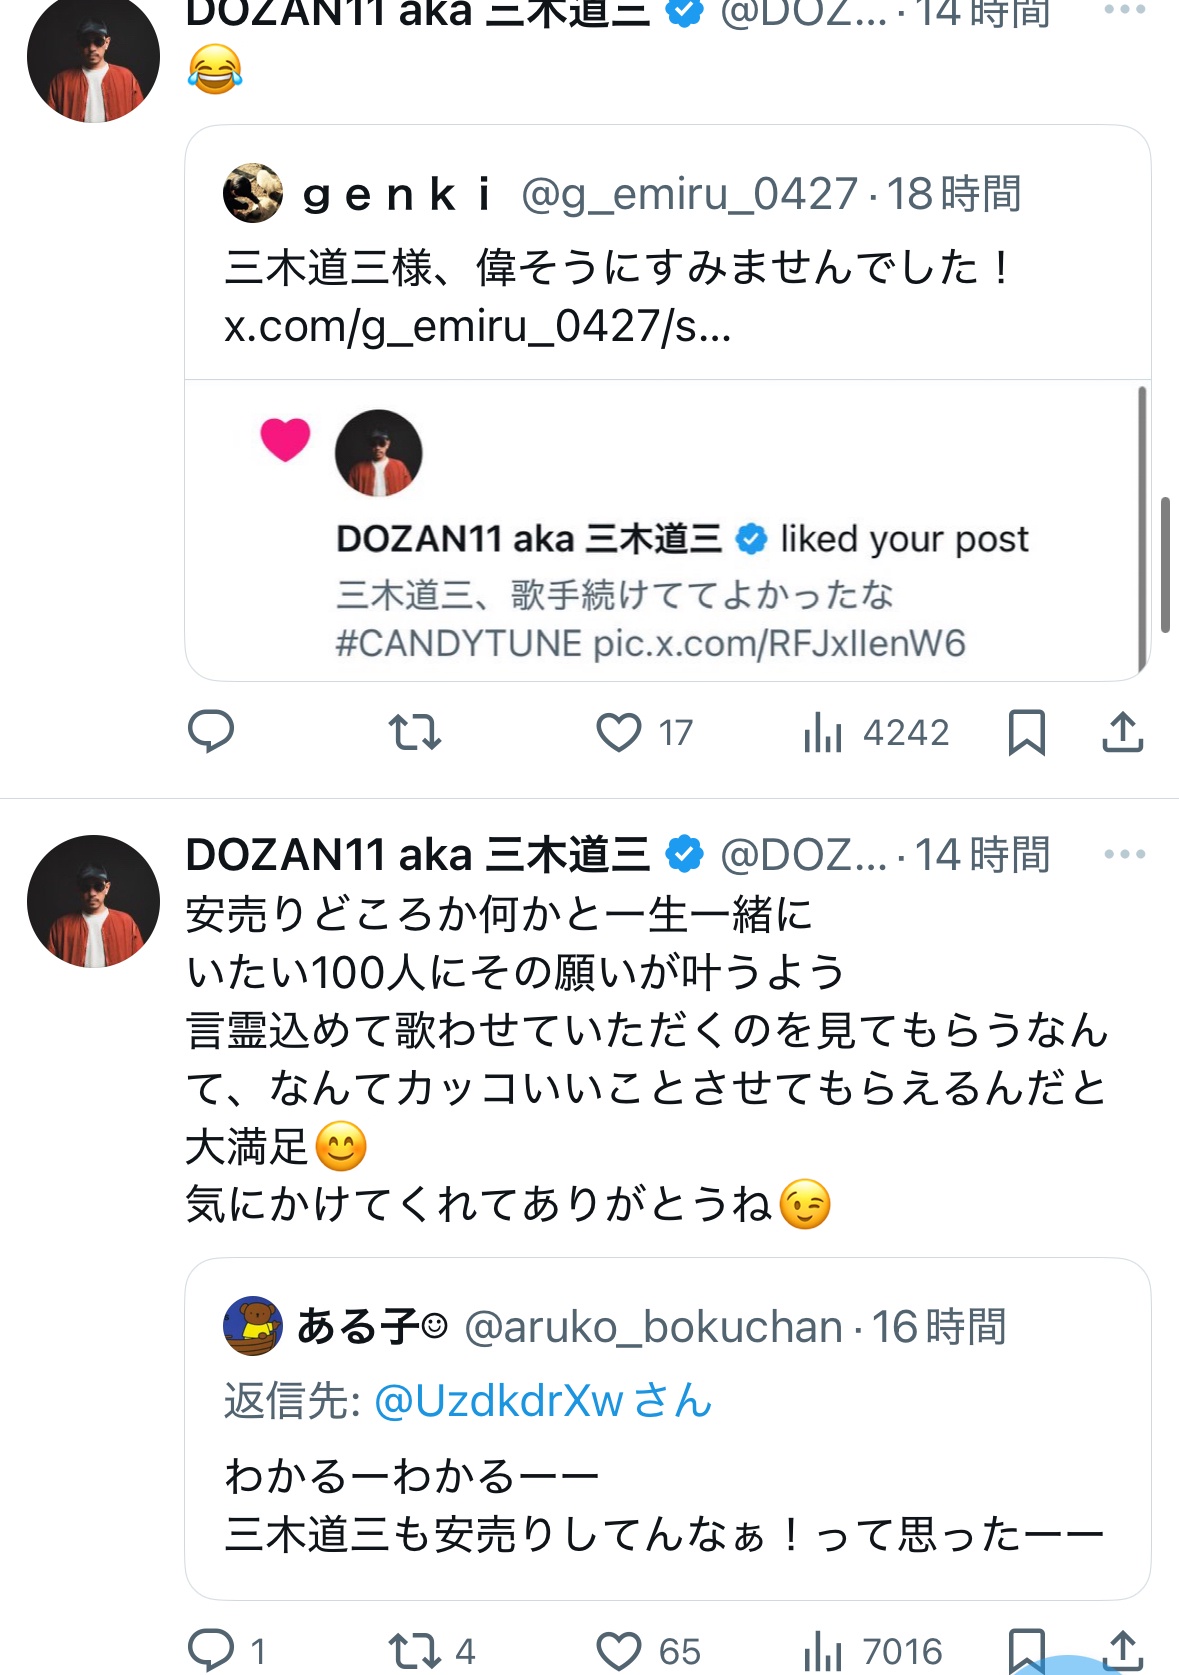Share the post quoting genki
Viewport: 1179px width, 1675px height.
coord(1122,732)
